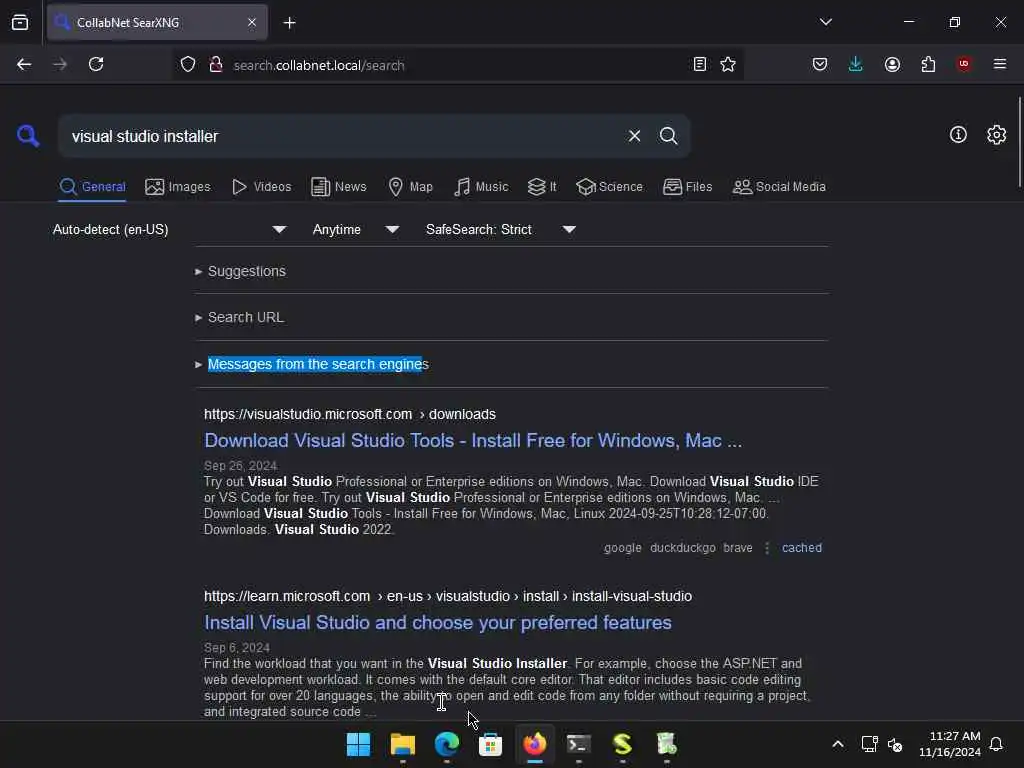The height and width of the screenshot is (768, 1024).
Task: Reload the current page
Action: [x=96, y=64]
